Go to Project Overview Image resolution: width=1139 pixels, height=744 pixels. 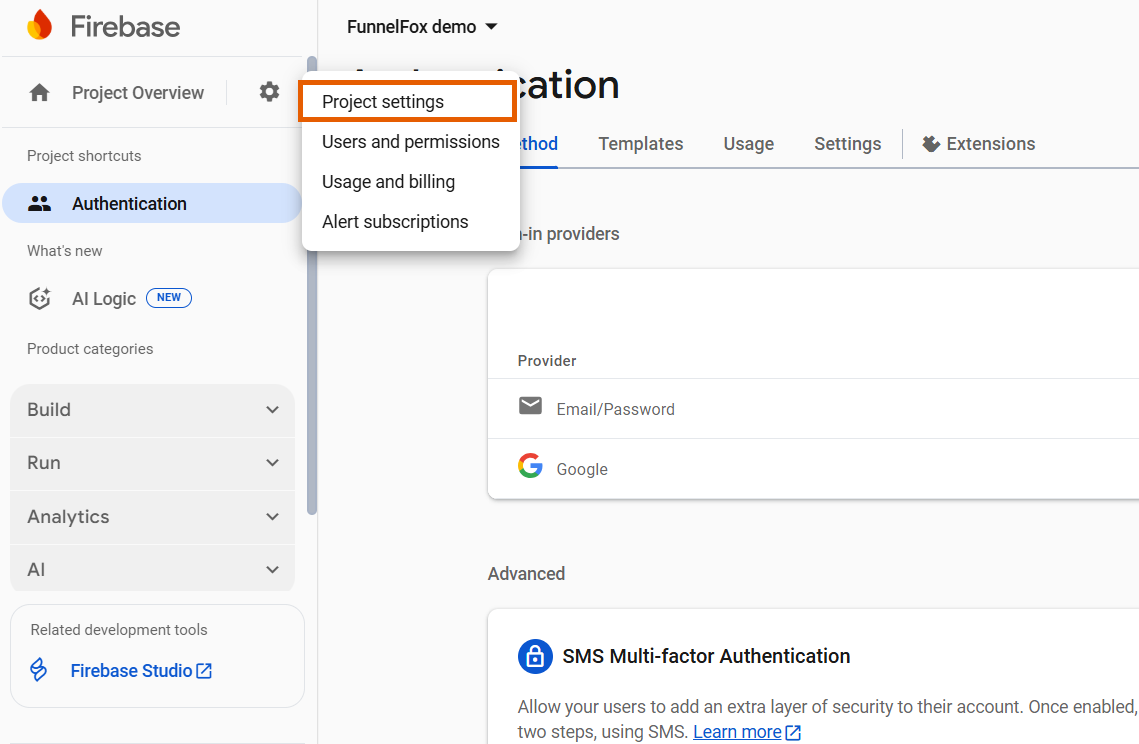(x=138, y=93)
